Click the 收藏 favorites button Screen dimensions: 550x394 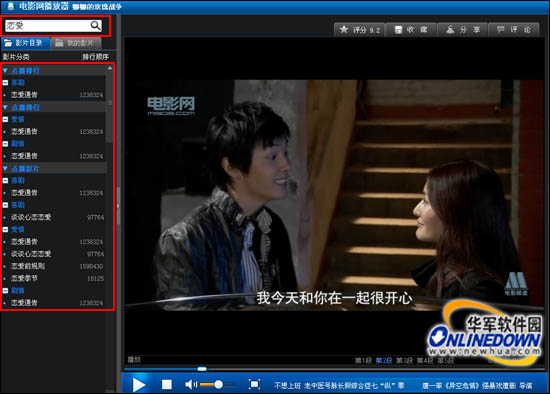tap(411, 30)
